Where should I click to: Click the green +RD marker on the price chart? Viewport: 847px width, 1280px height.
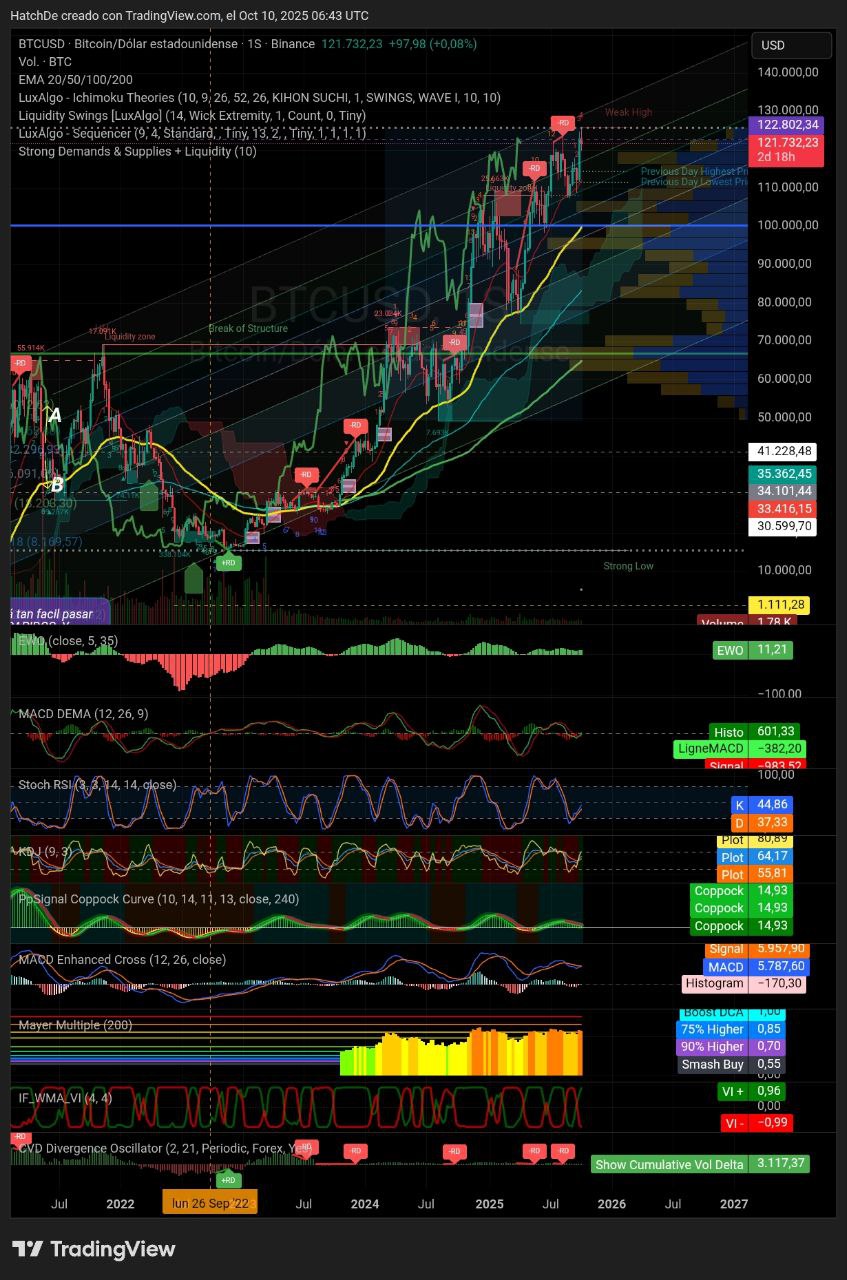pos(228,563)
